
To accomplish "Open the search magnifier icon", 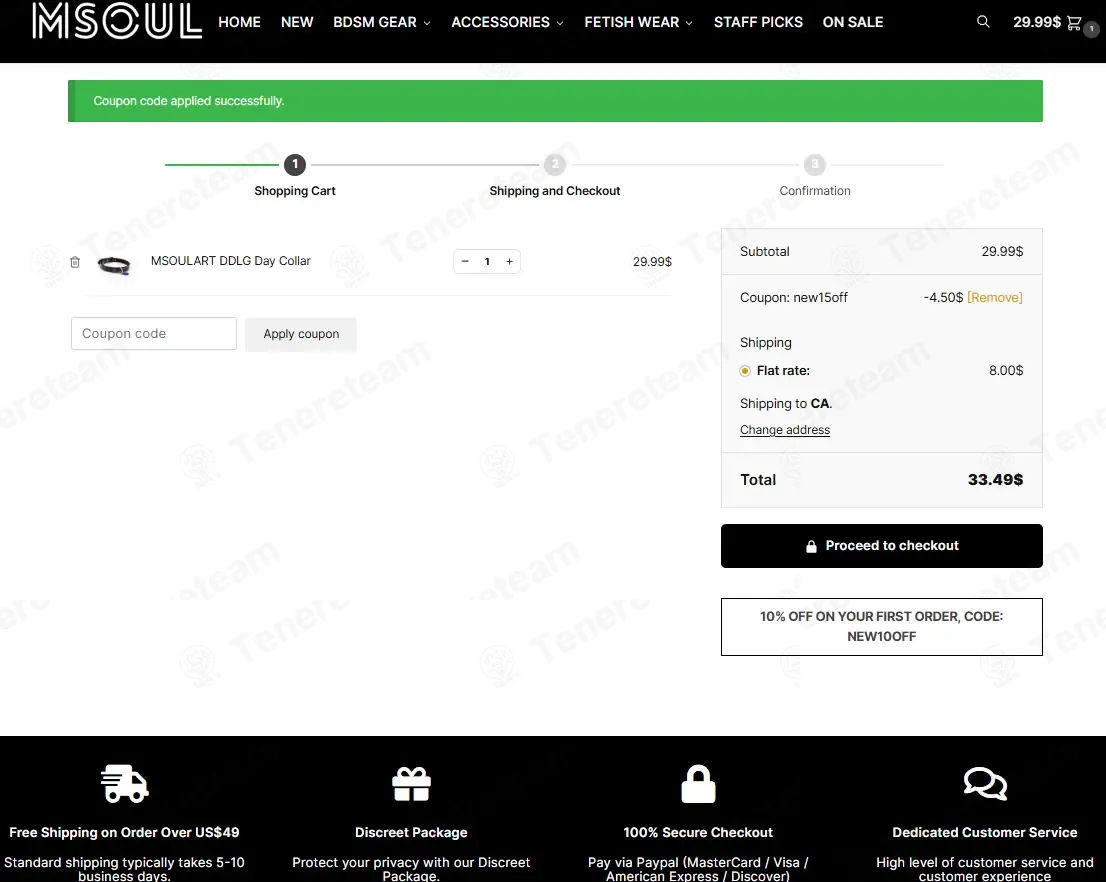I will tap(983, 22).
